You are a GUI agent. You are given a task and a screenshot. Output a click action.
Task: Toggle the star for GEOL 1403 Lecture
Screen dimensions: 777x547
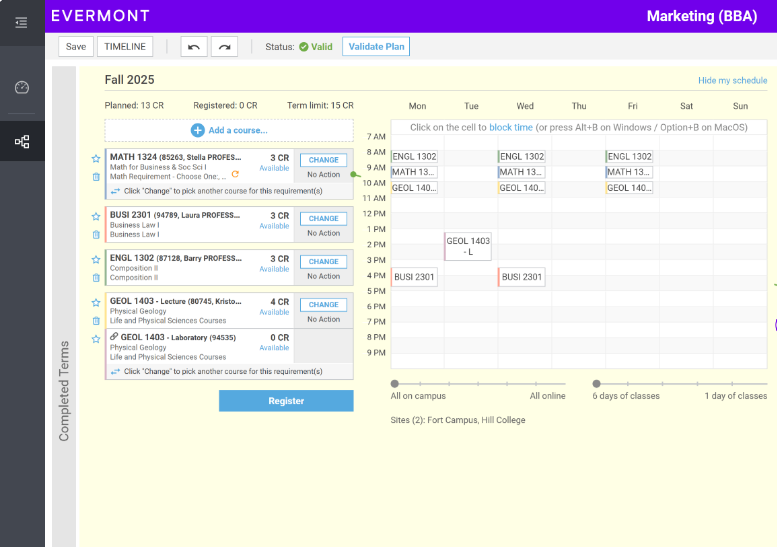[96, 302]
